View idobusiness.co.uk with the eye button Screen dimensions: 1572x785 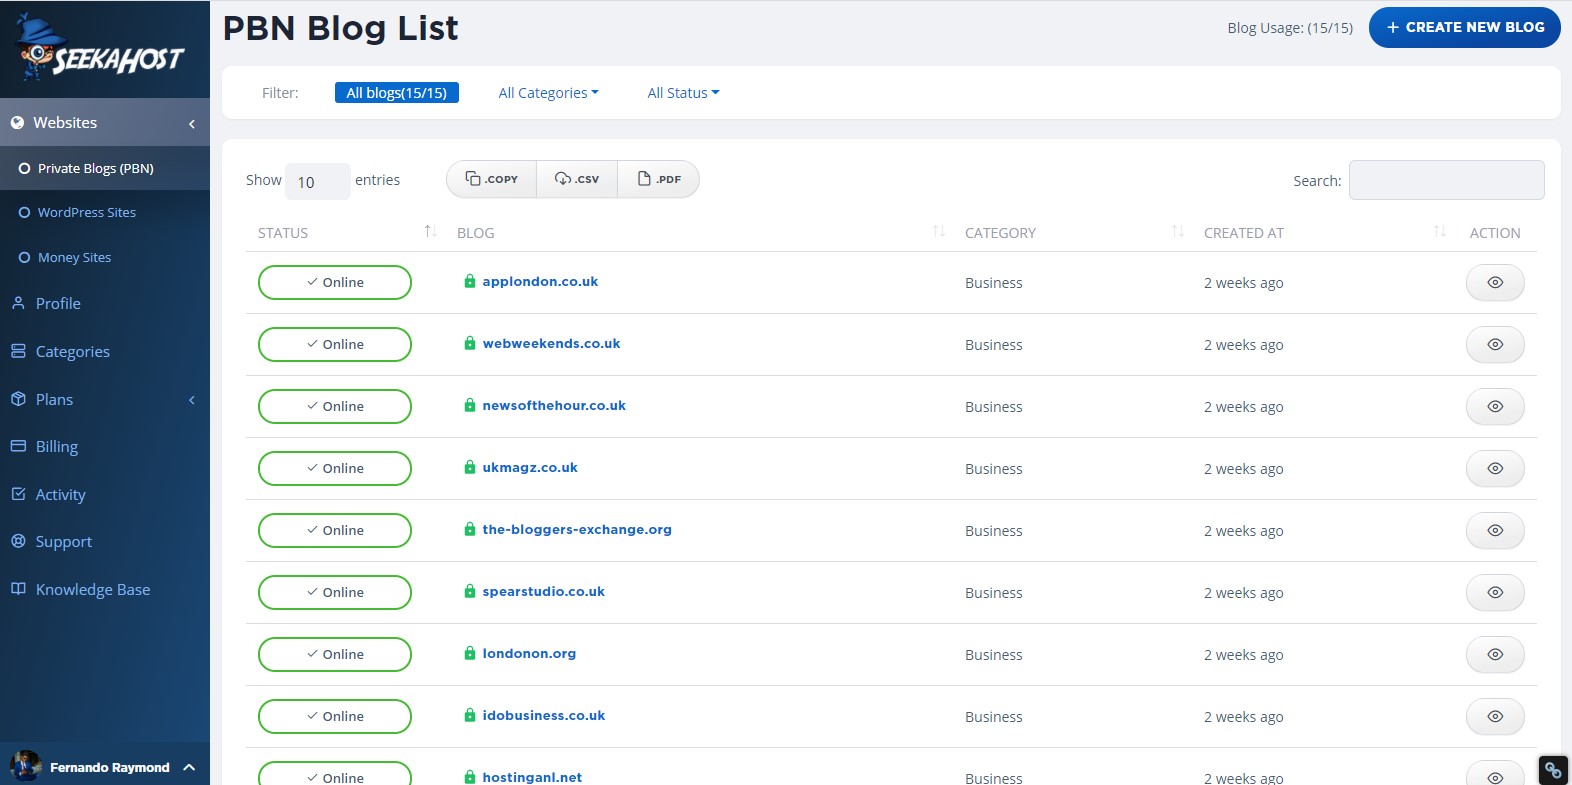point(1495,717)
